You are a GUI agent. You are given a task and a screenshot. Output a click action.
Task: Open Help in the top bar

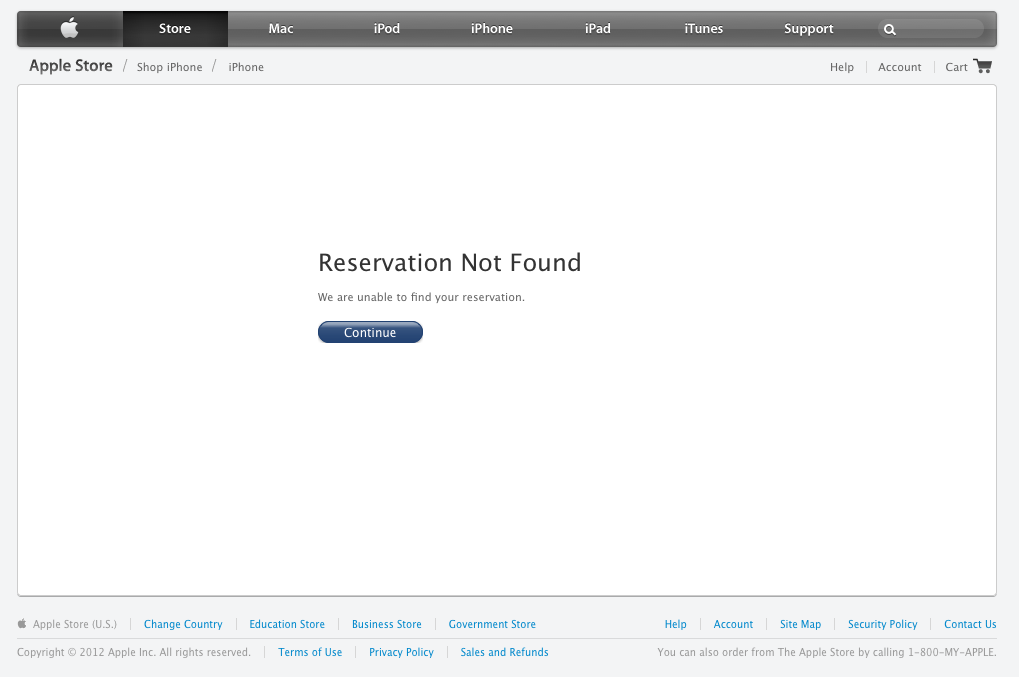pyautogui.click(x=842, y=67)
